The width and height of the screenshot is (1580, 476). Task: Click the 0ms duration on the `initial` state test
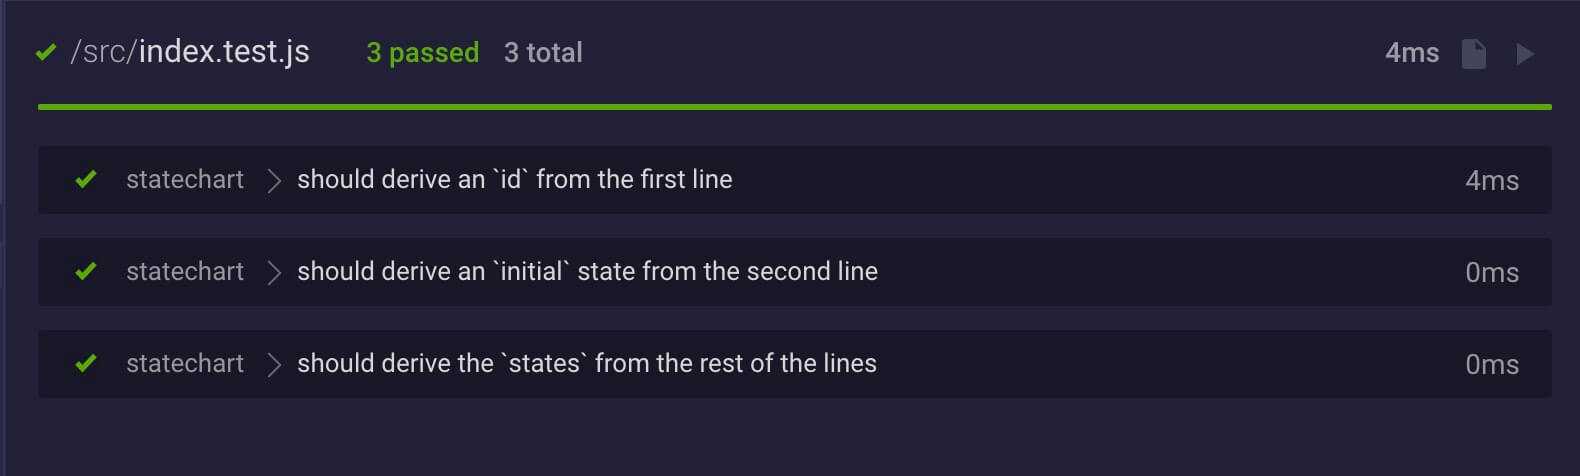(1491, 273)
